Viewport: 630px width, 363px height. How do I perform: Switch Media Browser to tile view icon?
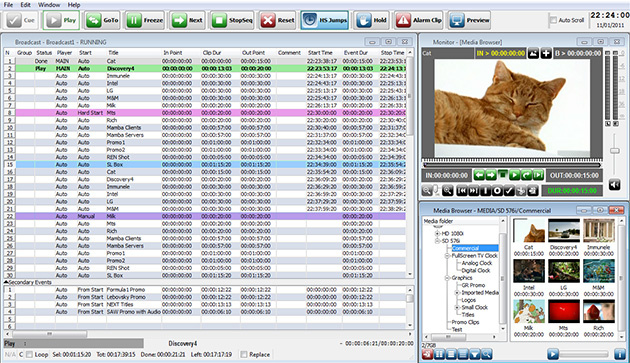pos(451,354)
